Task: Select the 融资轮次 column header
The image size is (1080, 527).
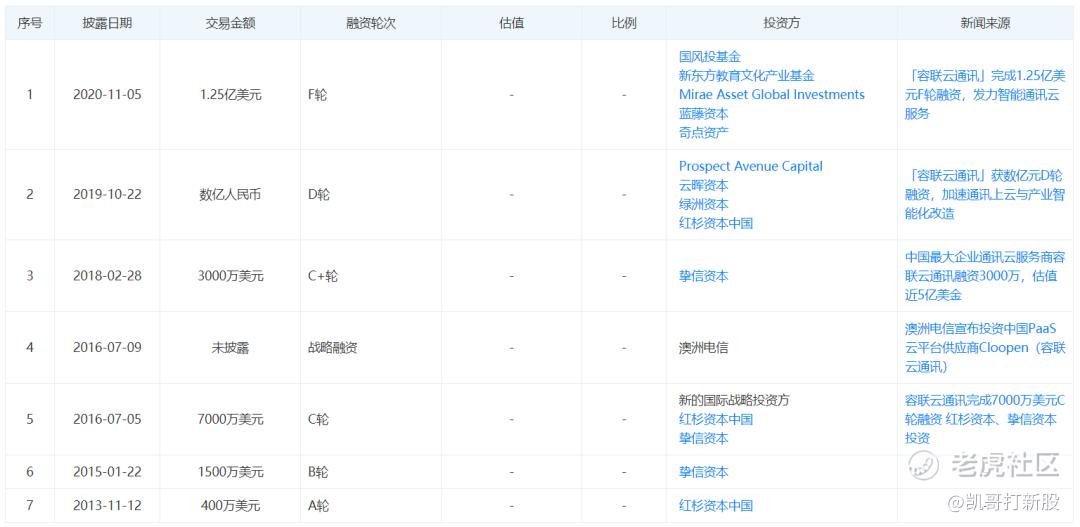Action: pyautogui.click(x=371, y=23)
